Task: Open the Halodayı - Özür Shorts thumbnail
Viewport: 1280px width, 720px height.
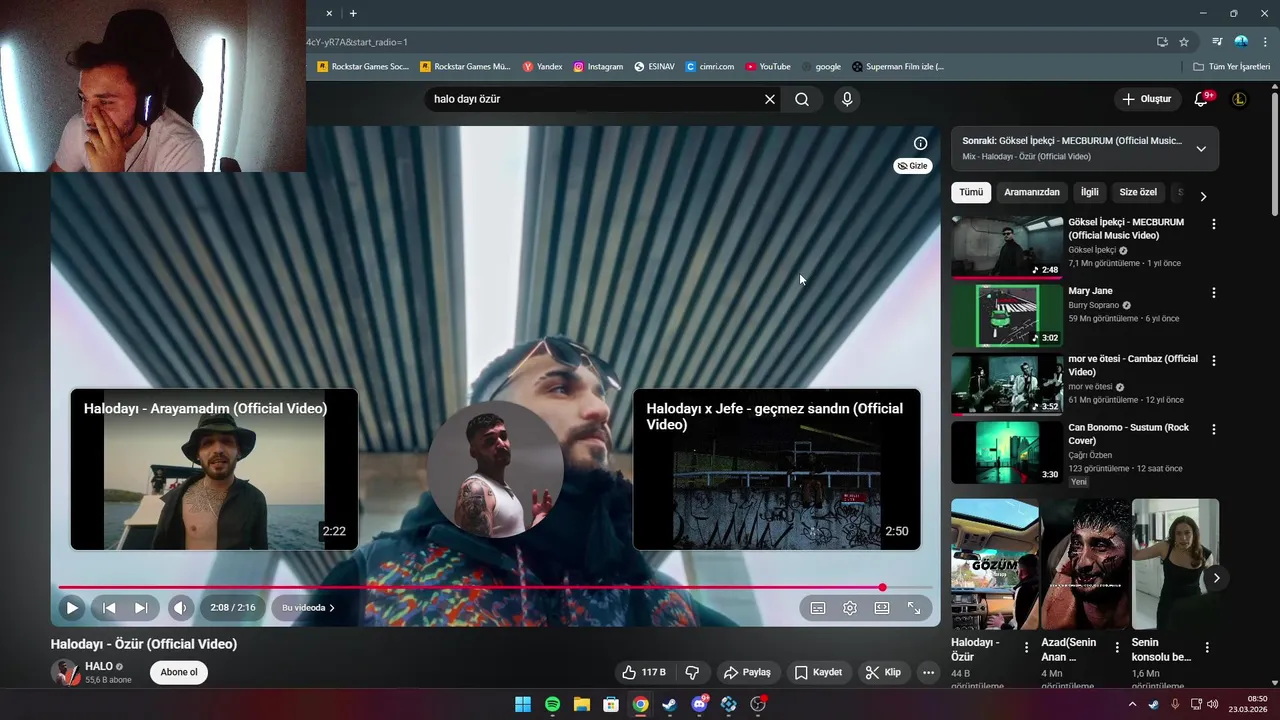Action: tap(995, 564)
